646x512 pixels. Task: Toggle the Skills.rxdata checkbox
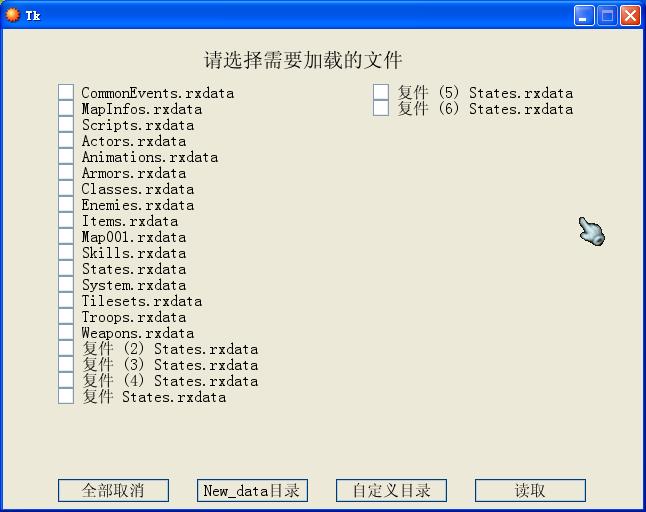pyautogui.click(x=66, y=252)
